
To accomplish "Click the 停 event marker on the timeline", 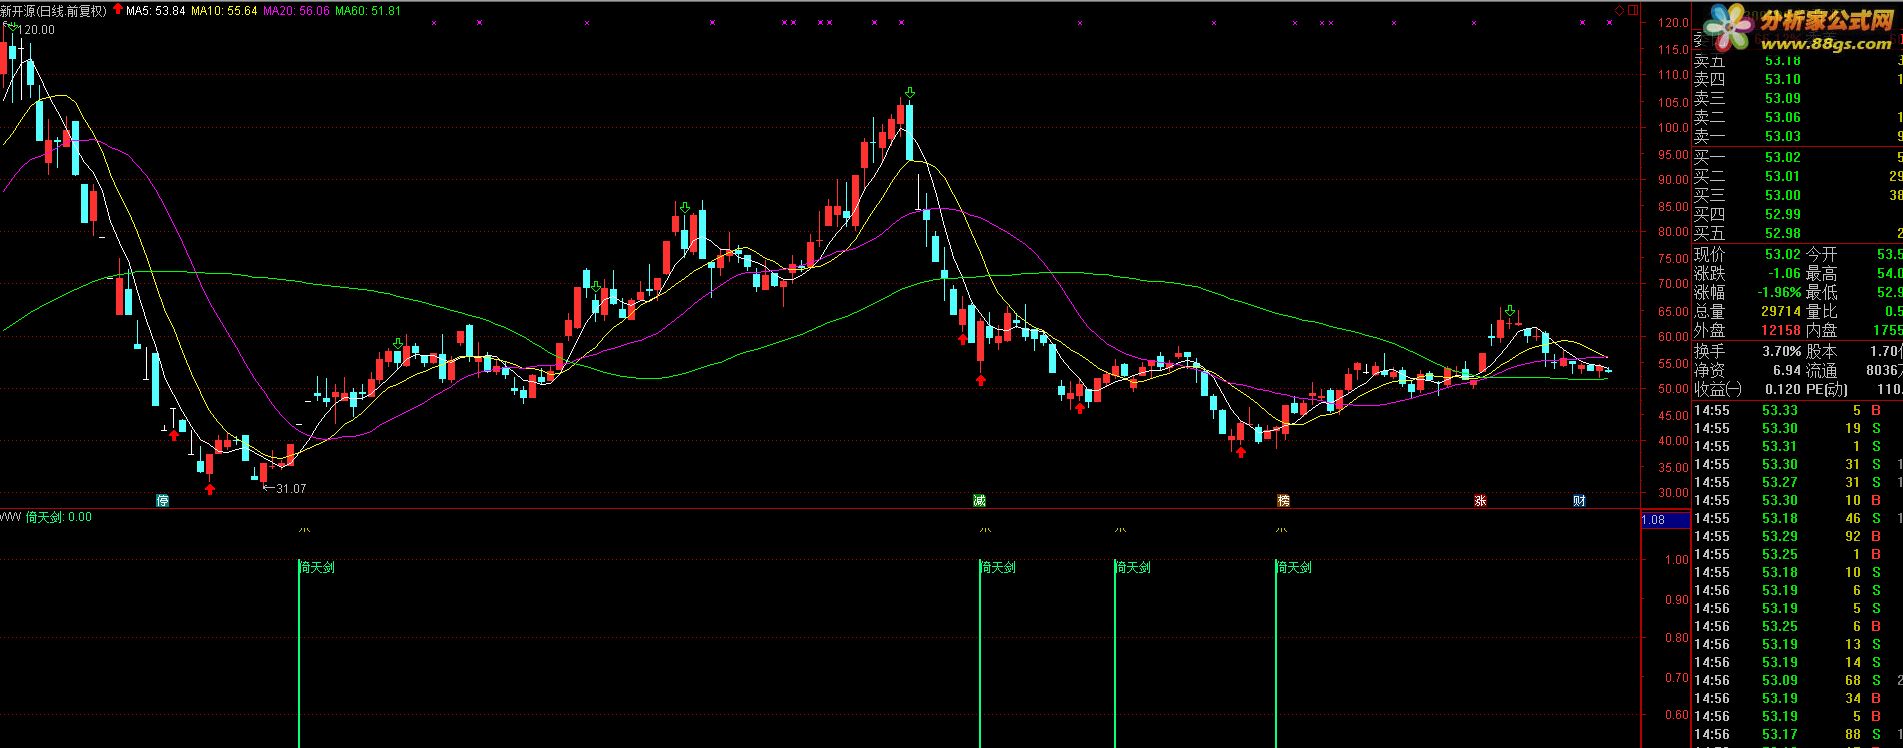I will (x=163, y=500).
